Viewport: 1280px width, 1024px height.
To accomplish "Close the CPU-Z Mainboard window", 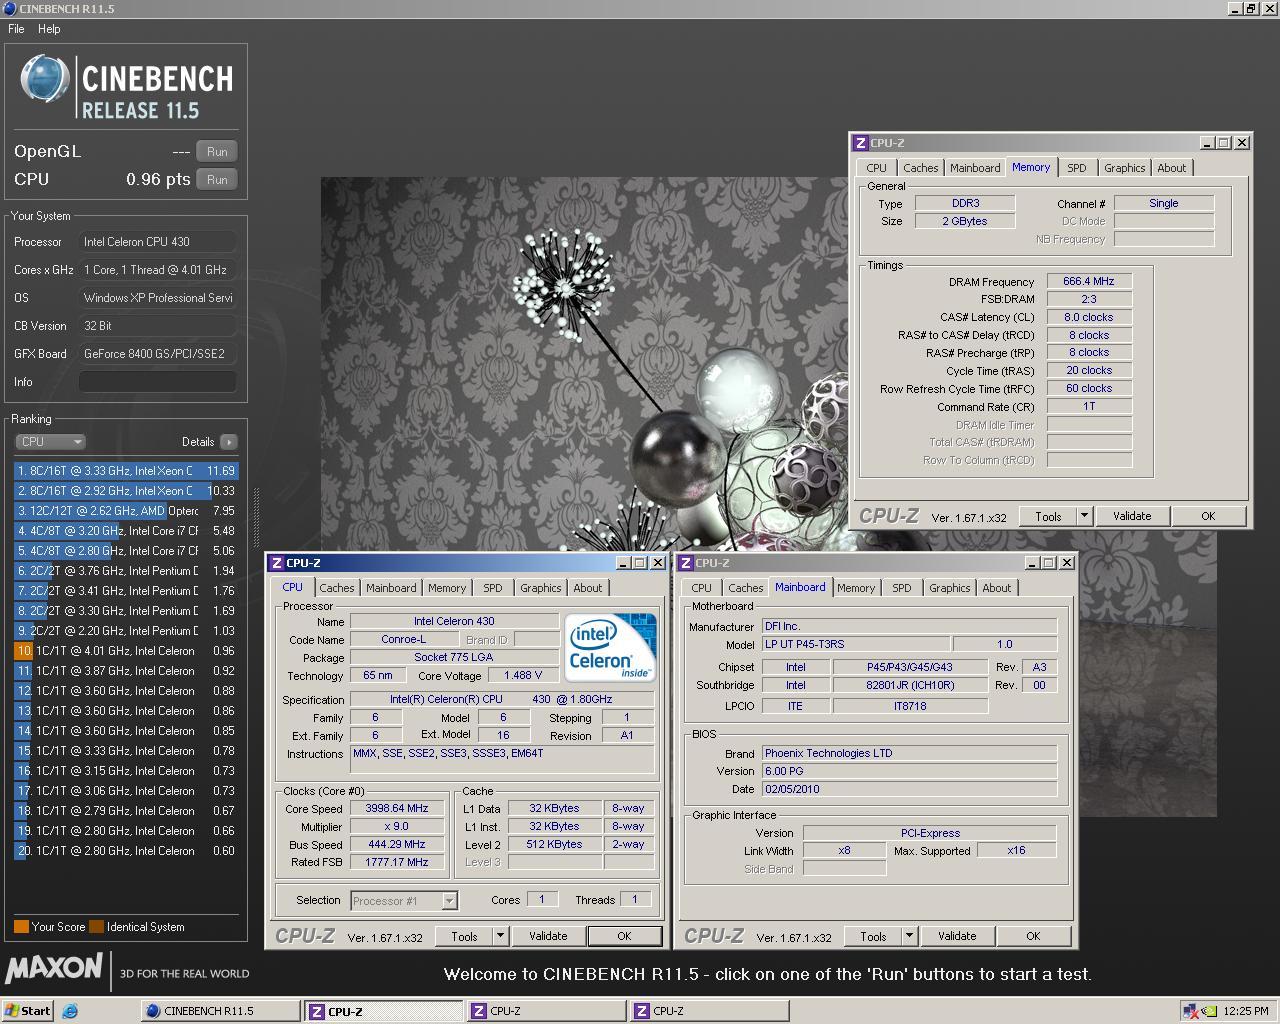I will pos(1066,563).
